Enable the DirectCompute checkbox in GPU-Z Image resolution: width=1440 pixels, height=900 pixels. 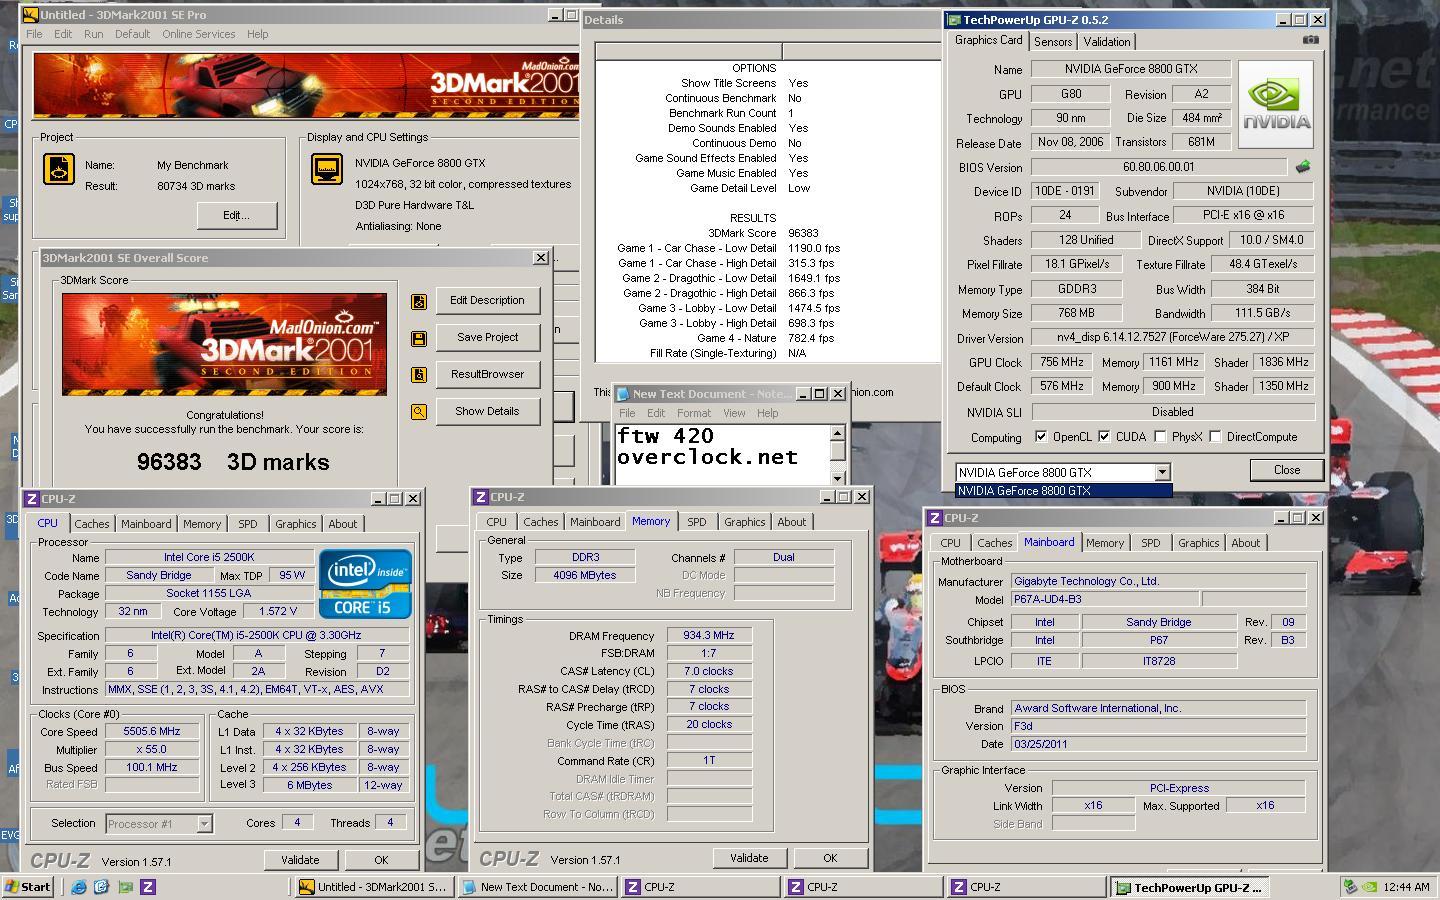[1215, 437]
